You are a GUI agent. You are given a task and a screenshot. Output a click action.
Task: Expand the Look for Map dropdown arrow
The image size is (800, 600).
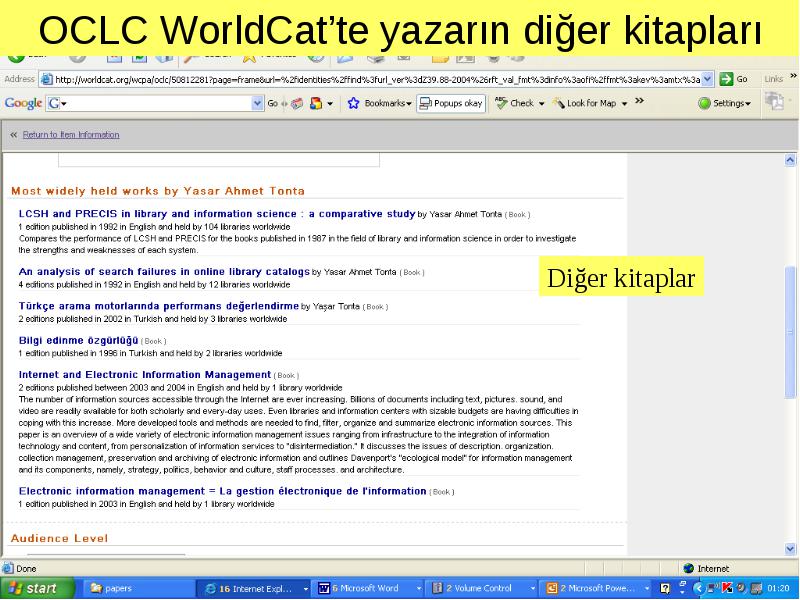[x=624, y=104]
